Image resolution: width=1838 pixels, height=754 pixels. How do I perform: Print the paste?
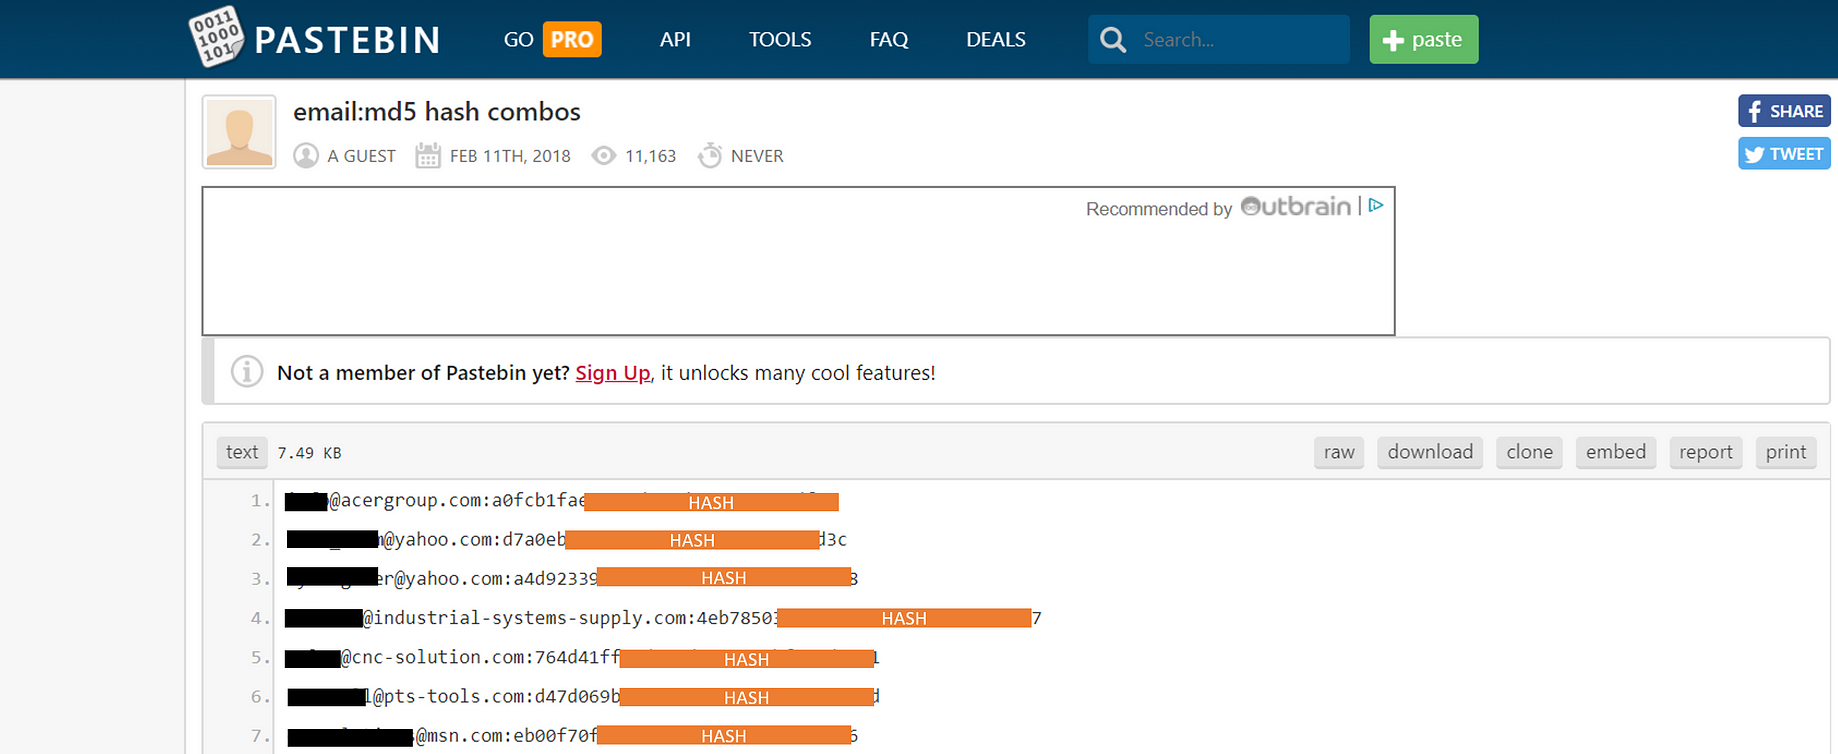pyautogui.click(x=1786, y=452)
